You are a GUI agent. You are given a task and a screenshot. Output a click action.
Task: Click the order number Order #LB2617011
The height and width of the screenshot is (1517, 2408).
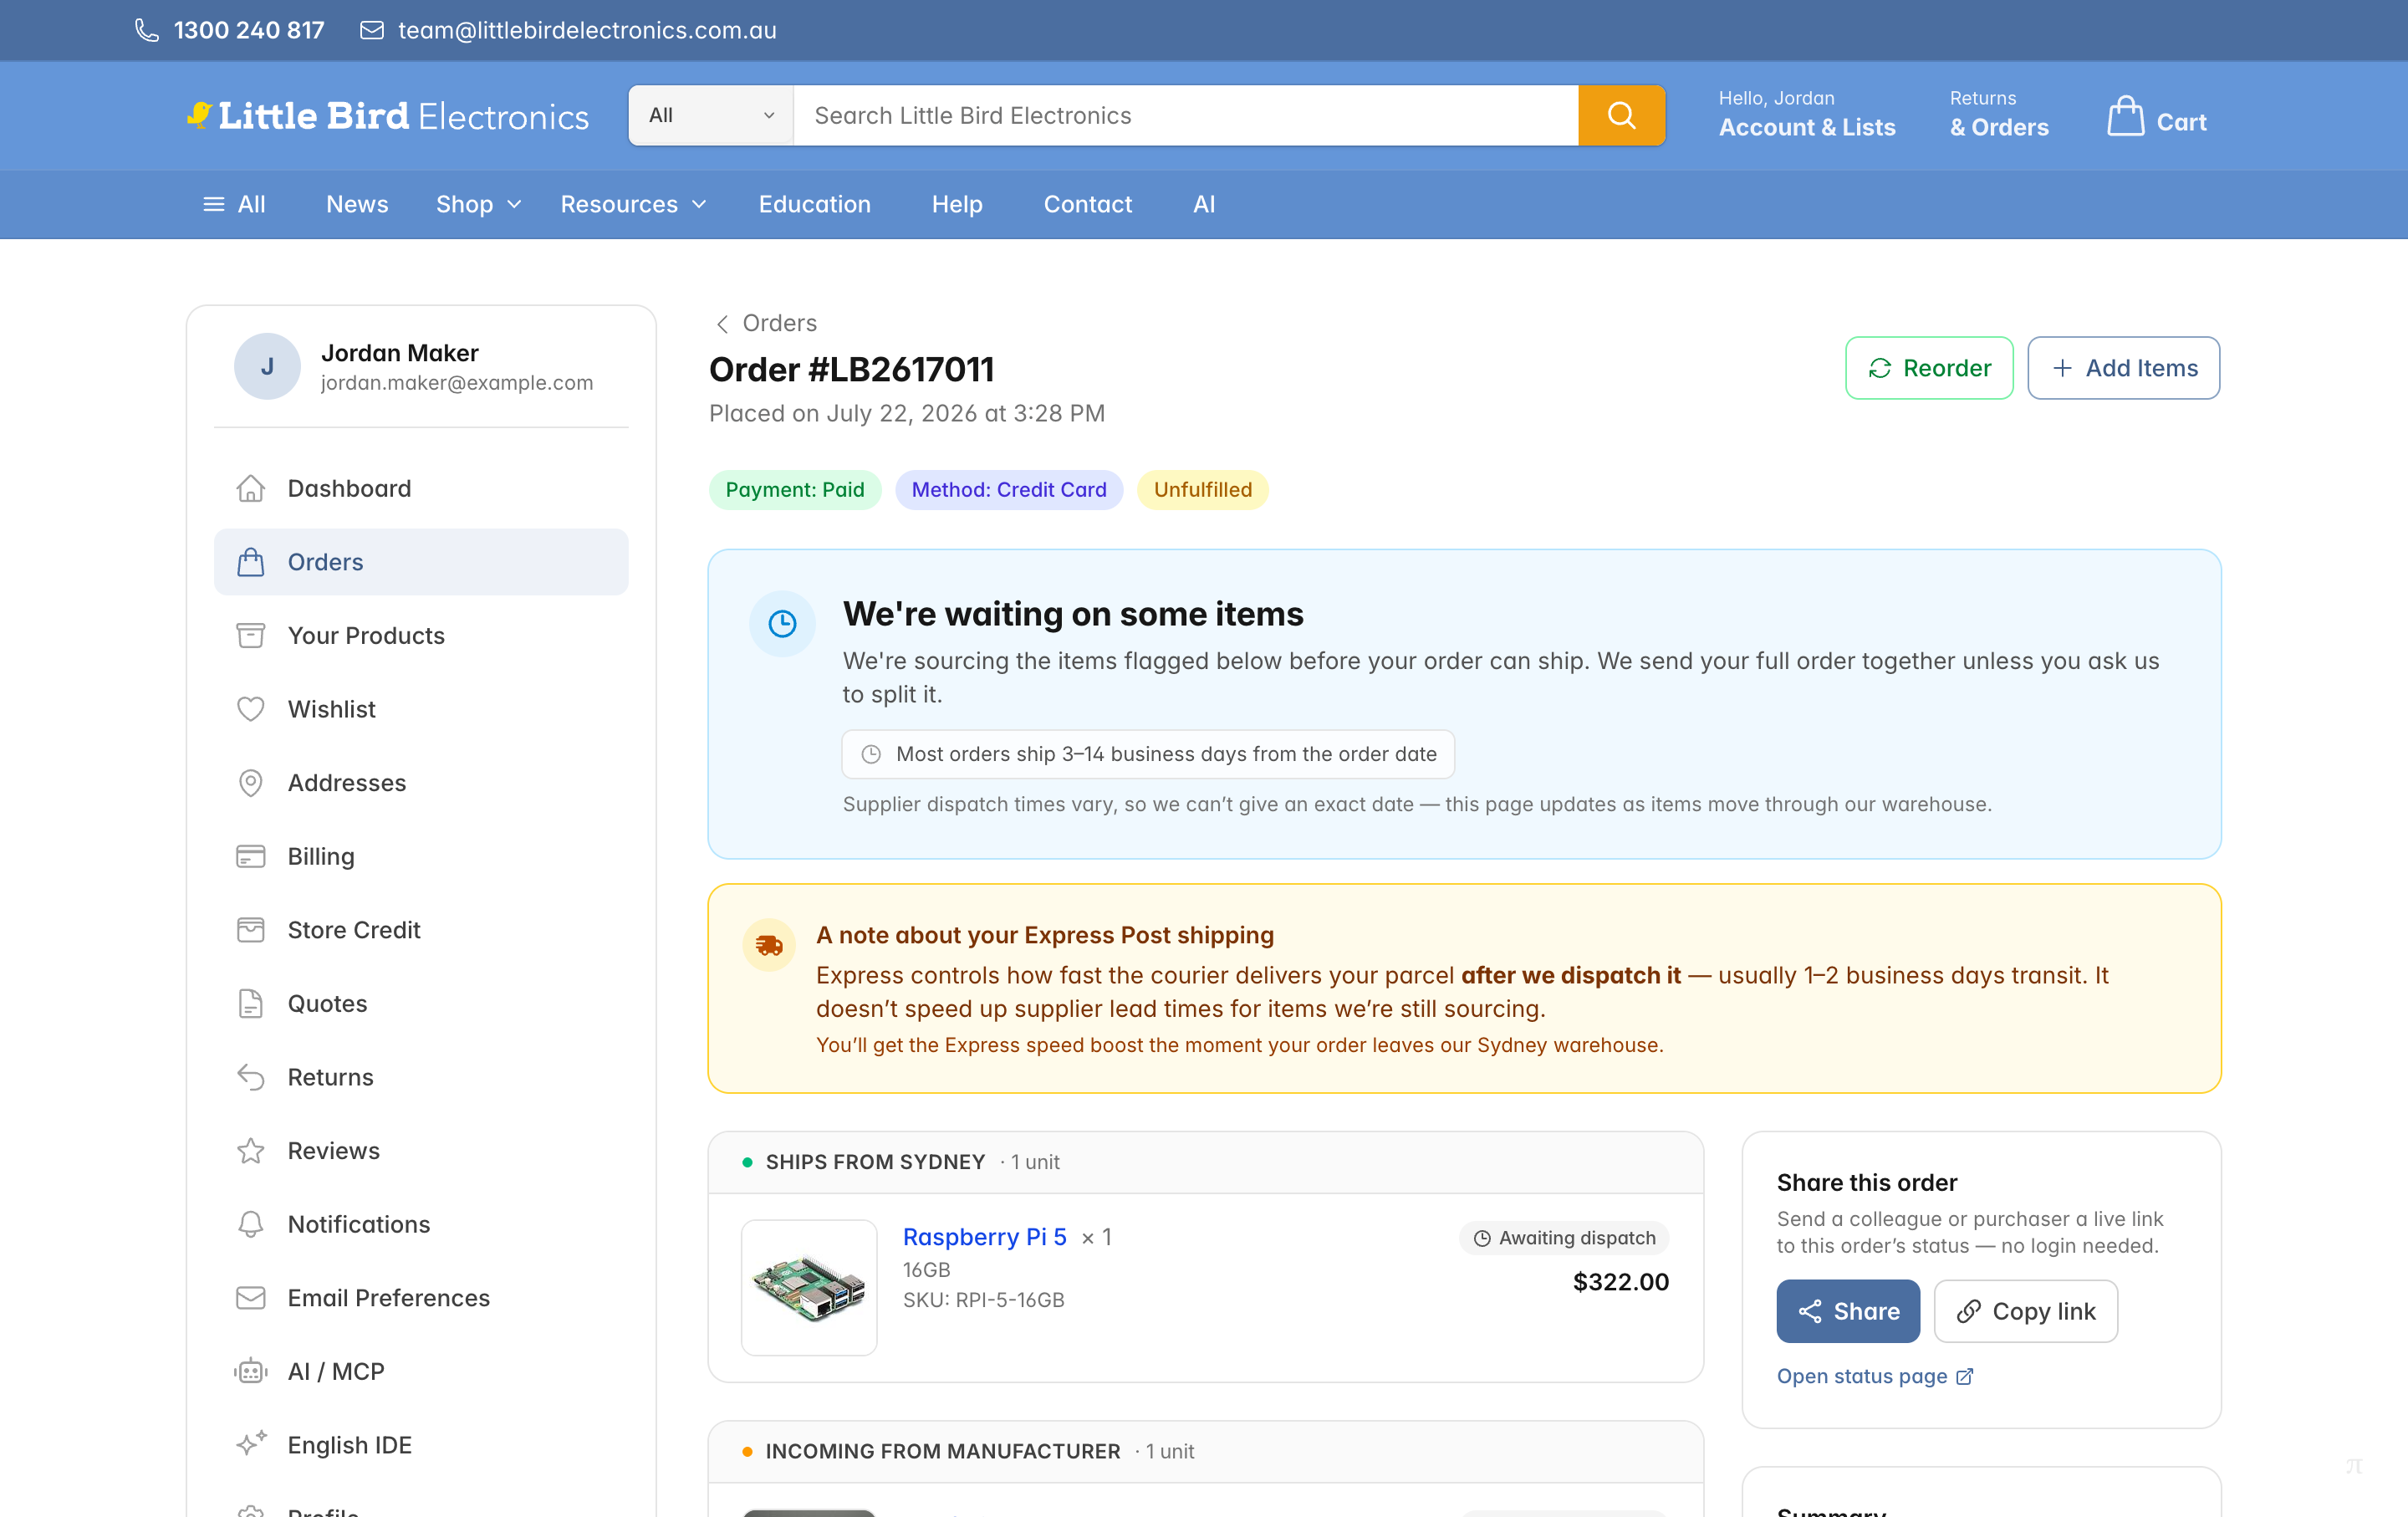click(x=852, y=369)
